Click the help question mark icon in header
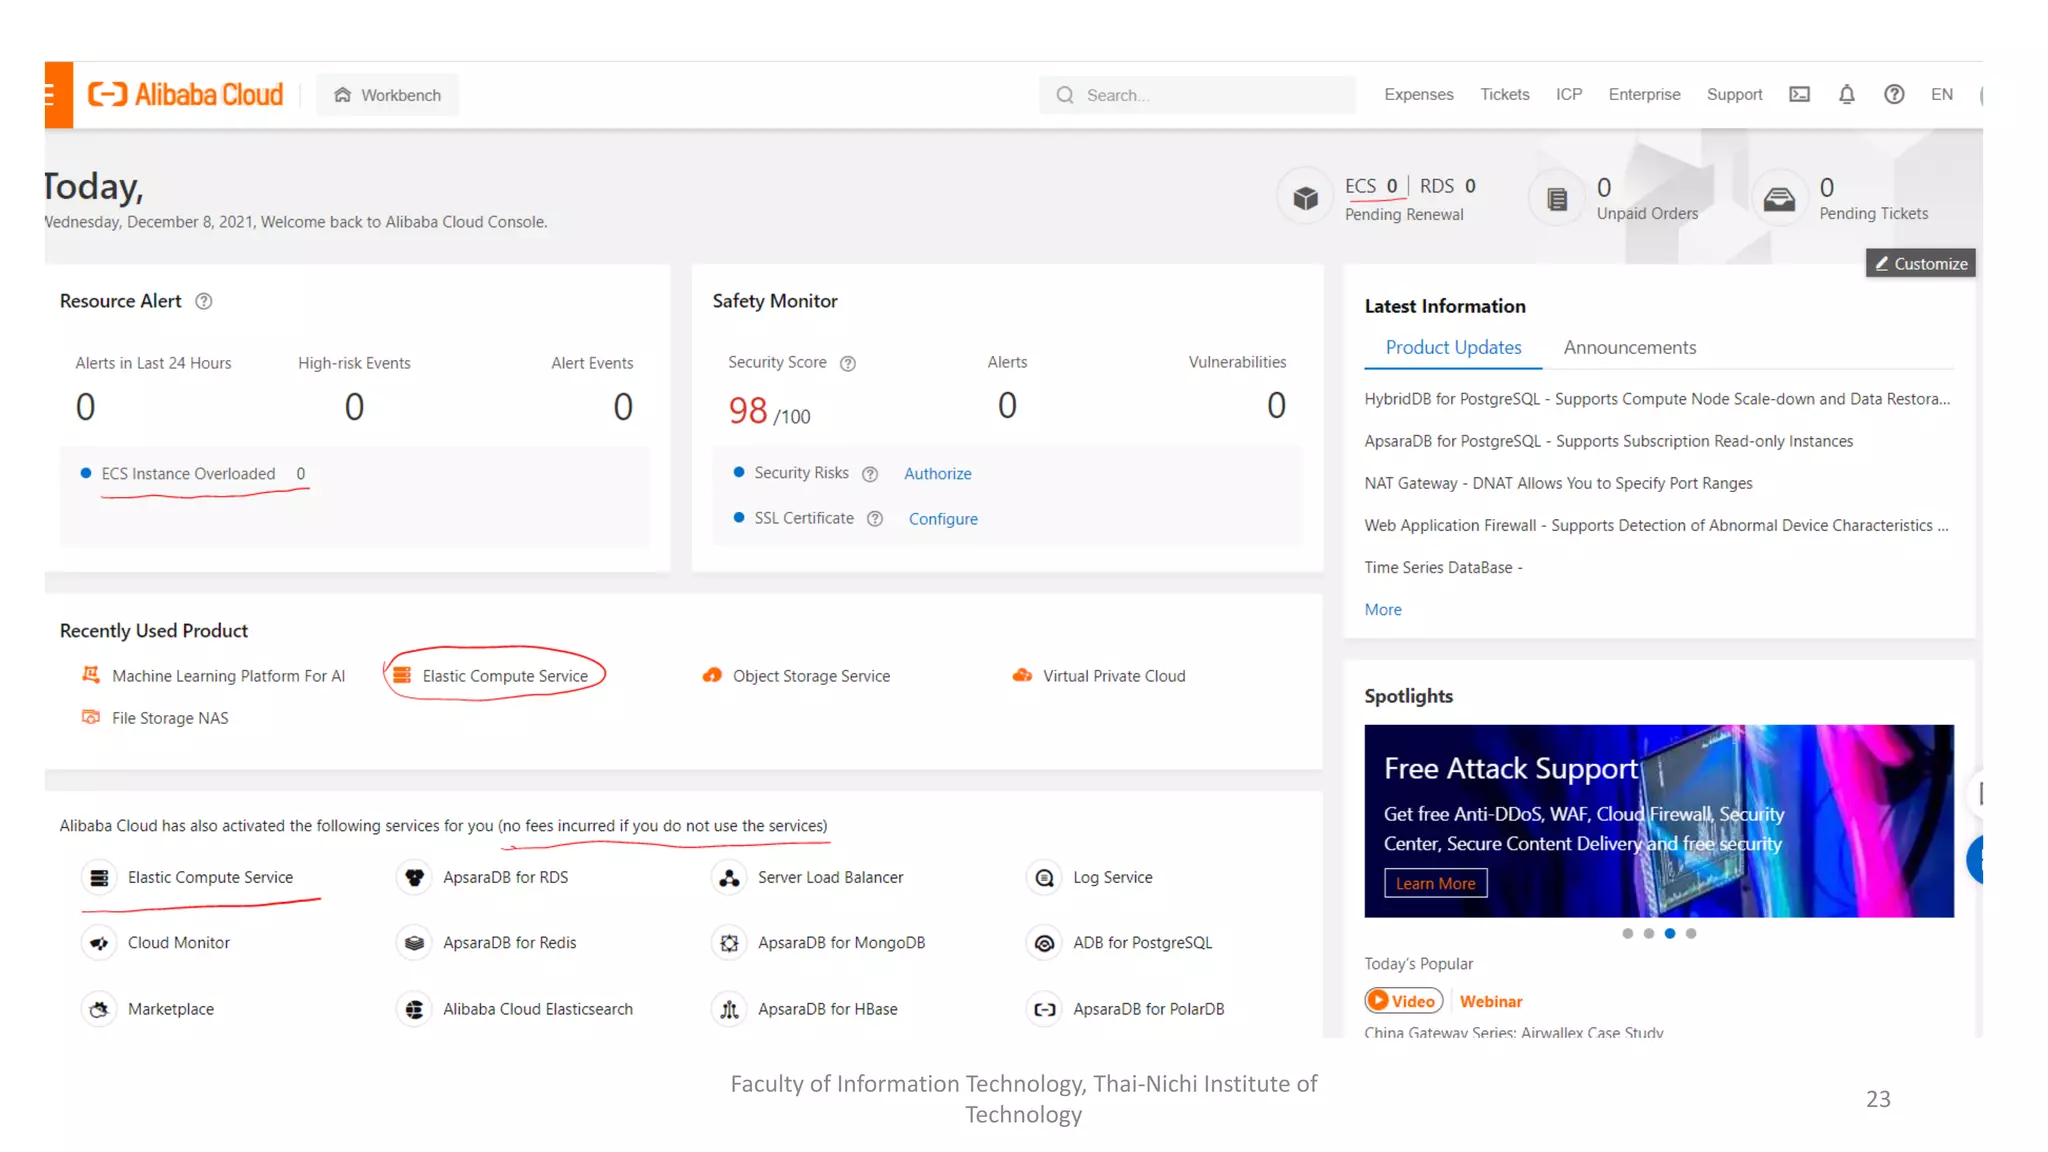 coord(1894,95)
